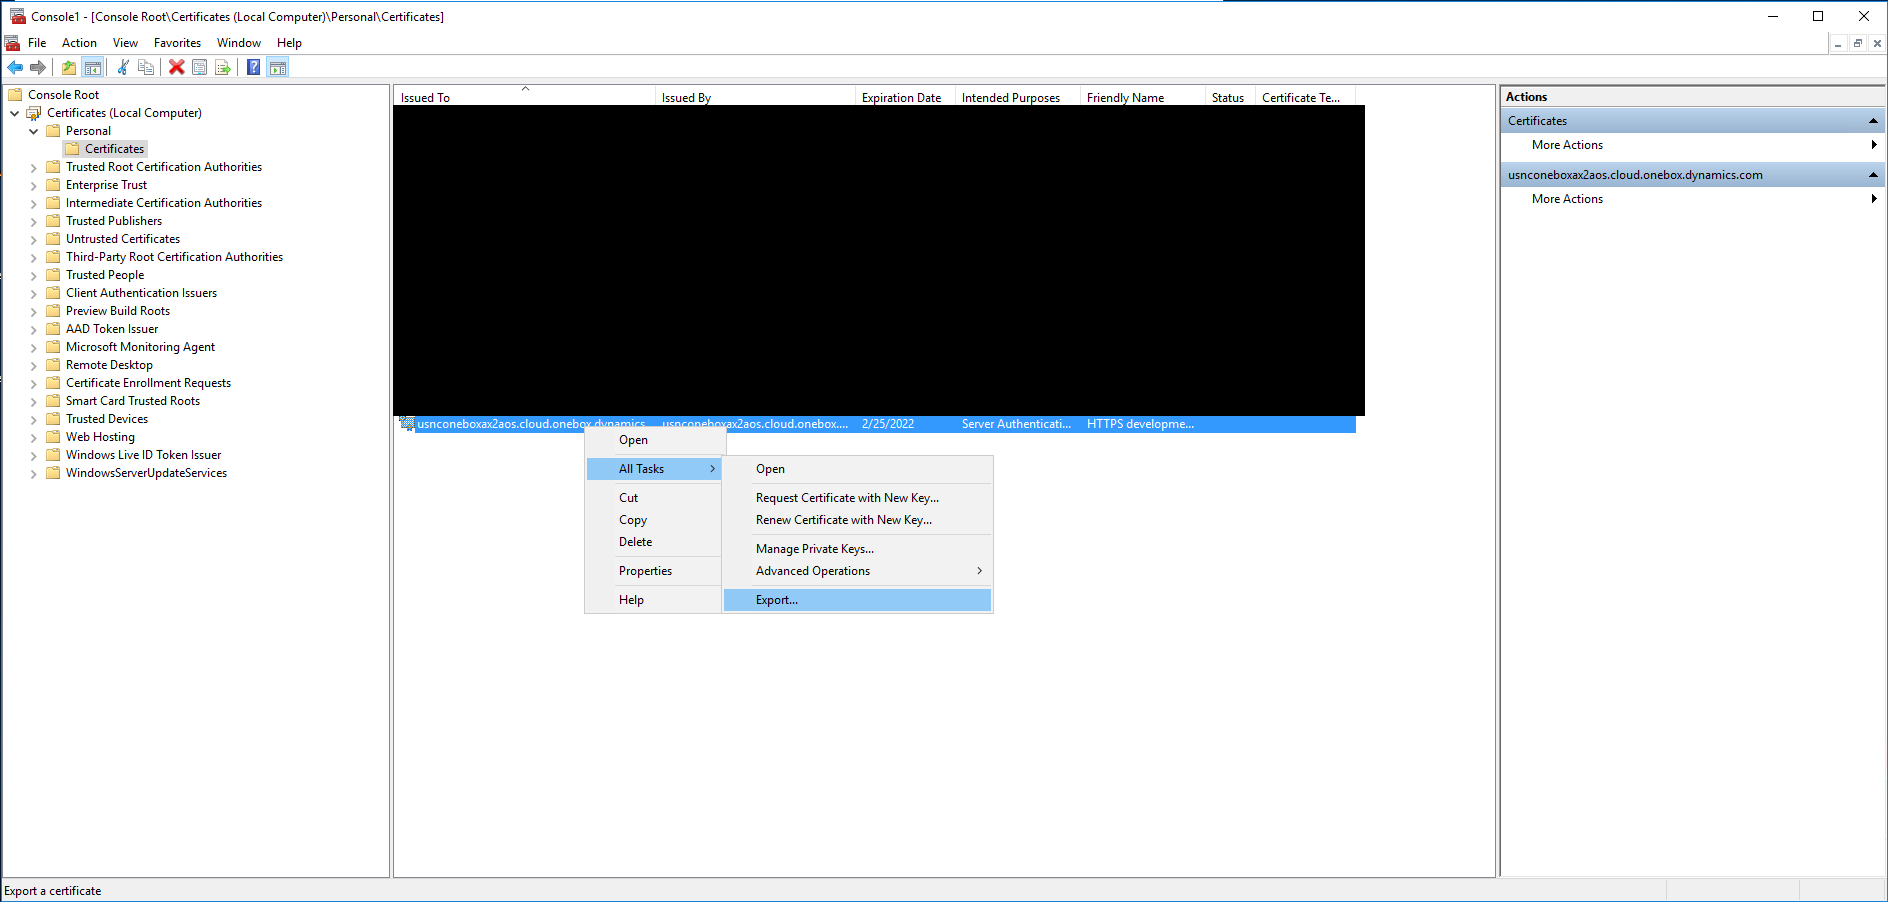
Task: Open the Action menu
Action: 79,43
